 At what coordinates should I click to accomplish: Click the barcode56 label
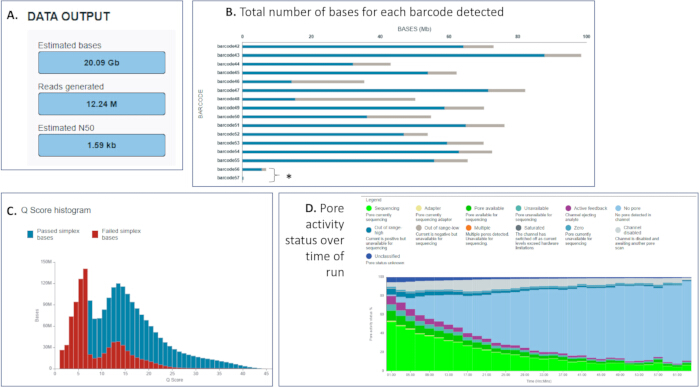(x=229, y=169)
